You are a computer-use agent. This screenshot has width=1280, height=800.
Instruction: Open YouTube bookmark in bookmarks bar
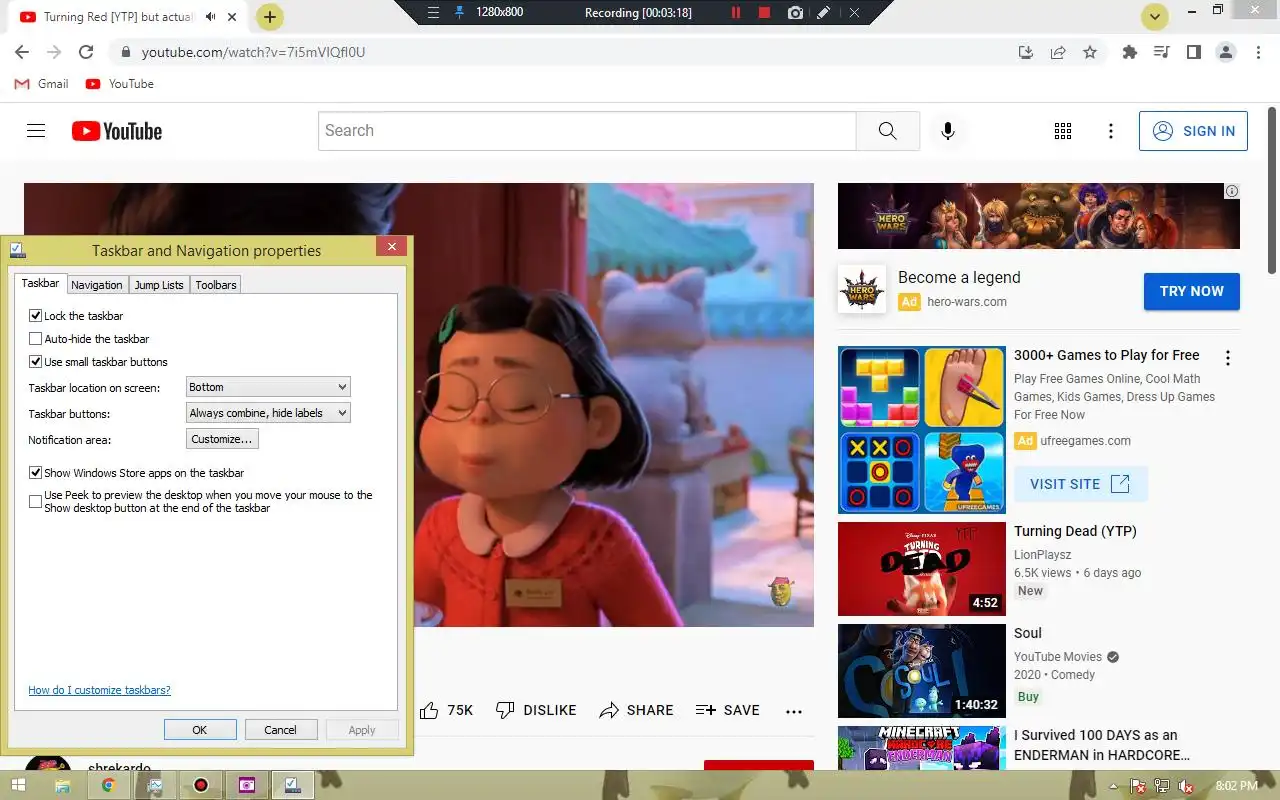[x=120, y=84]
